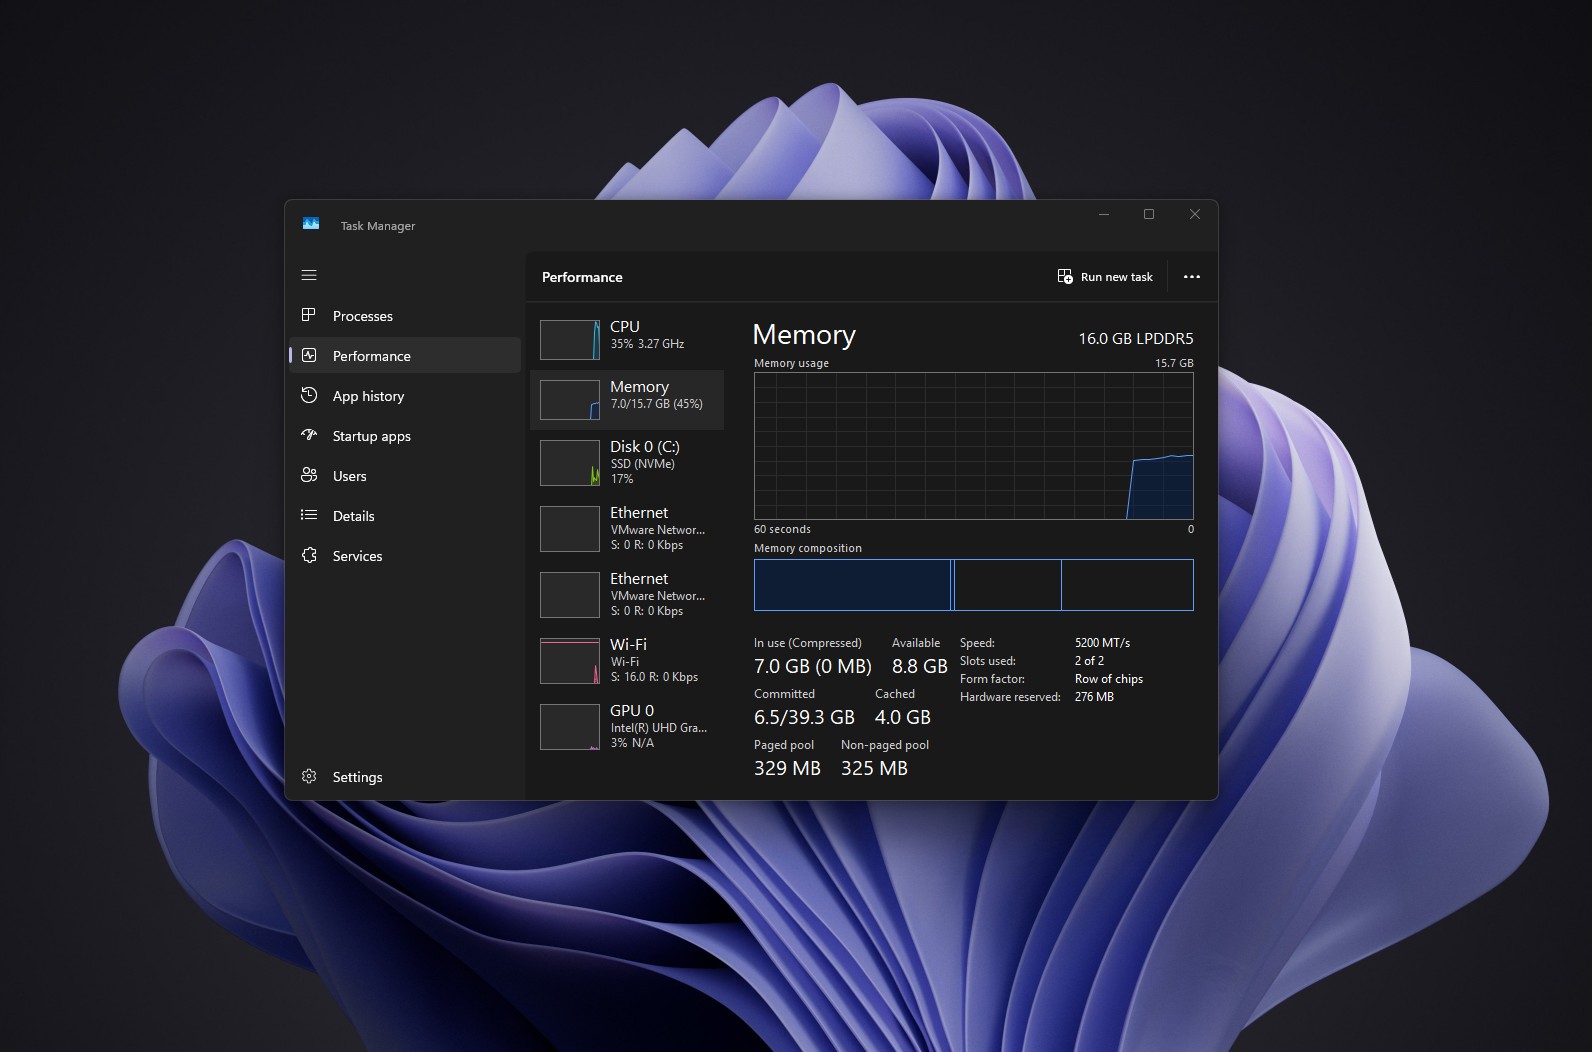Click the Details list icon
The width and height of the screenshot is (1592, 1052).
point(309,515)
